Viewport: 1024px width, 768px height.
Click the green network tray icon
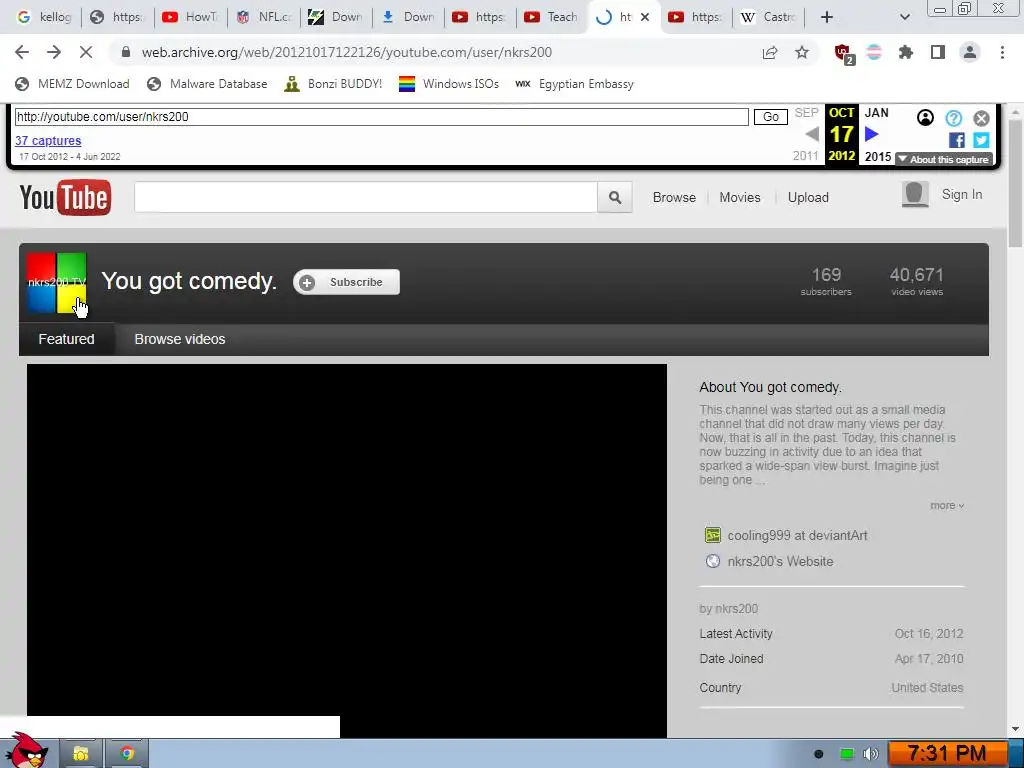tap(846, 754)
